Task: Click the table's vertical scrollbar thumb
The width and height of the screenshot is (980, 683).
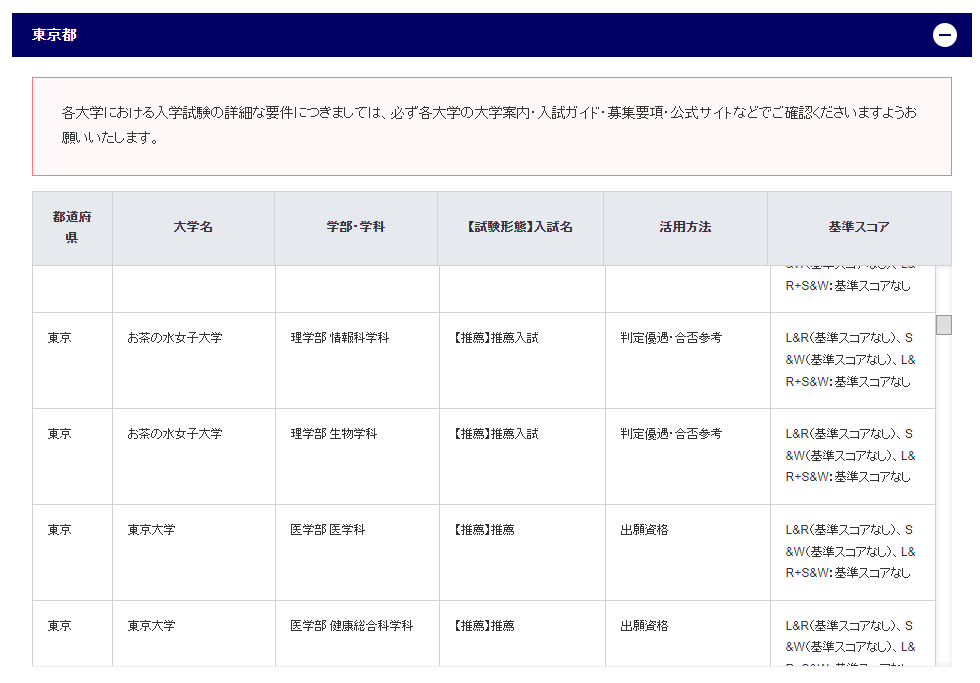Action: tap(943, 325)
